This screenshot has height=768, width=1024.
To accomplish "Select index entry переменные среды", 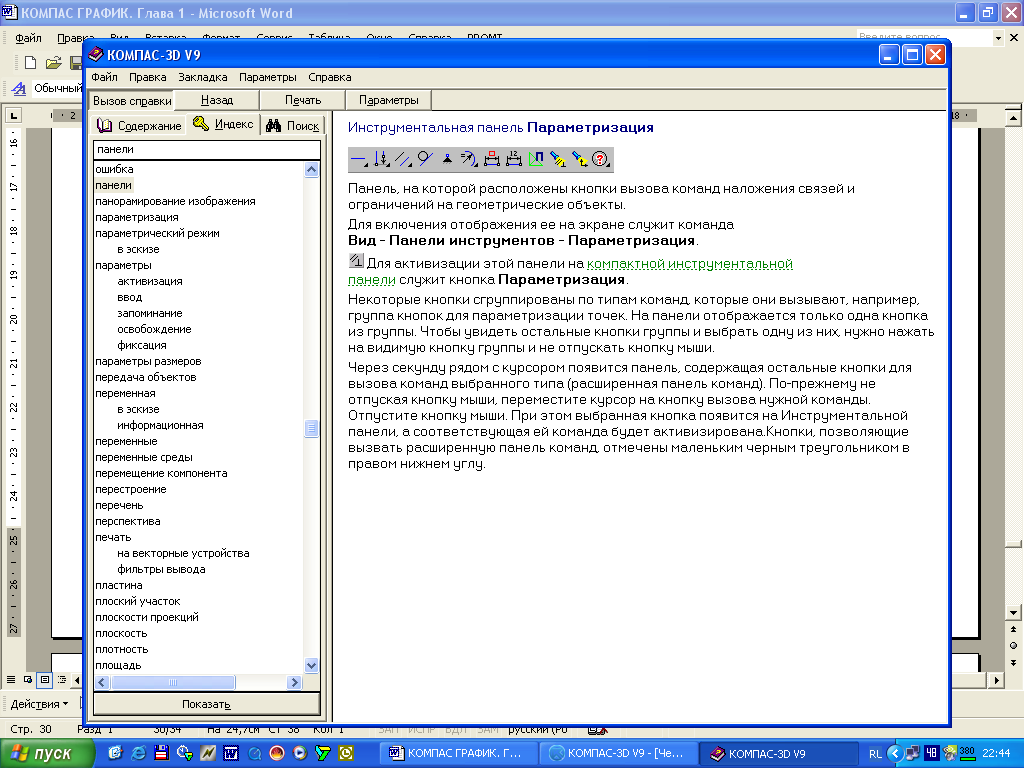I will pyautogui.click(x=144, y=457).
